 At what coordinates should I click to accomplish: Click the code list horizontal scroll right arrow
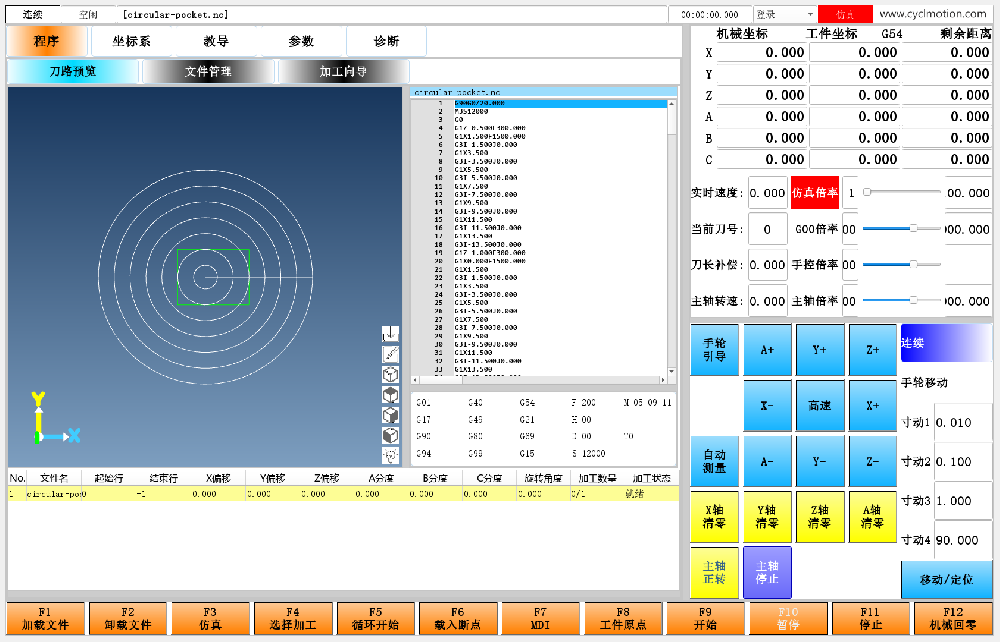point(663,380)
